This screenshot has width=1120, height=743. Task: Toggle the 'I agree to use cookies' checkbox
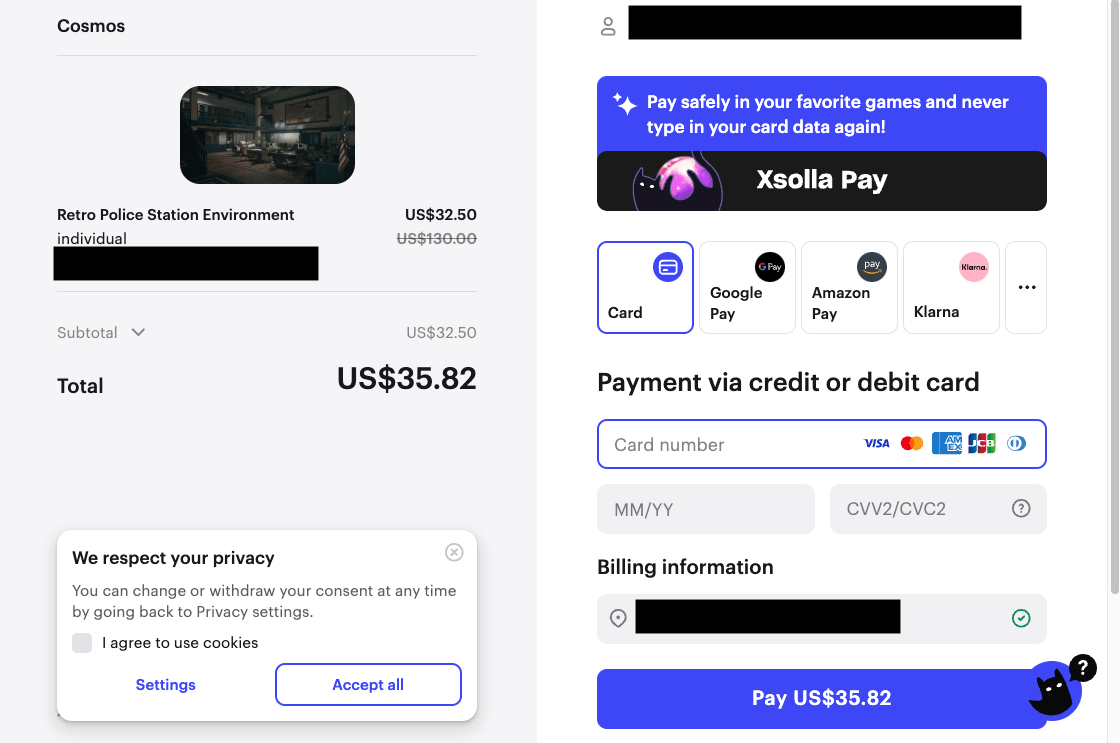tap(82, 643)
